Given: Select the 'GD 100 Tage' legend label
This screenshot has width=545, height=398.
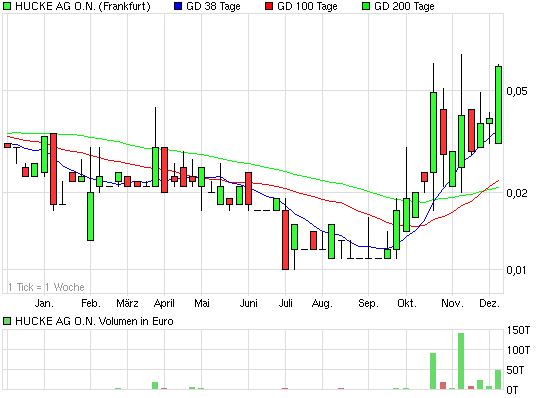Looking at the screenshot, I should point(307,6).
